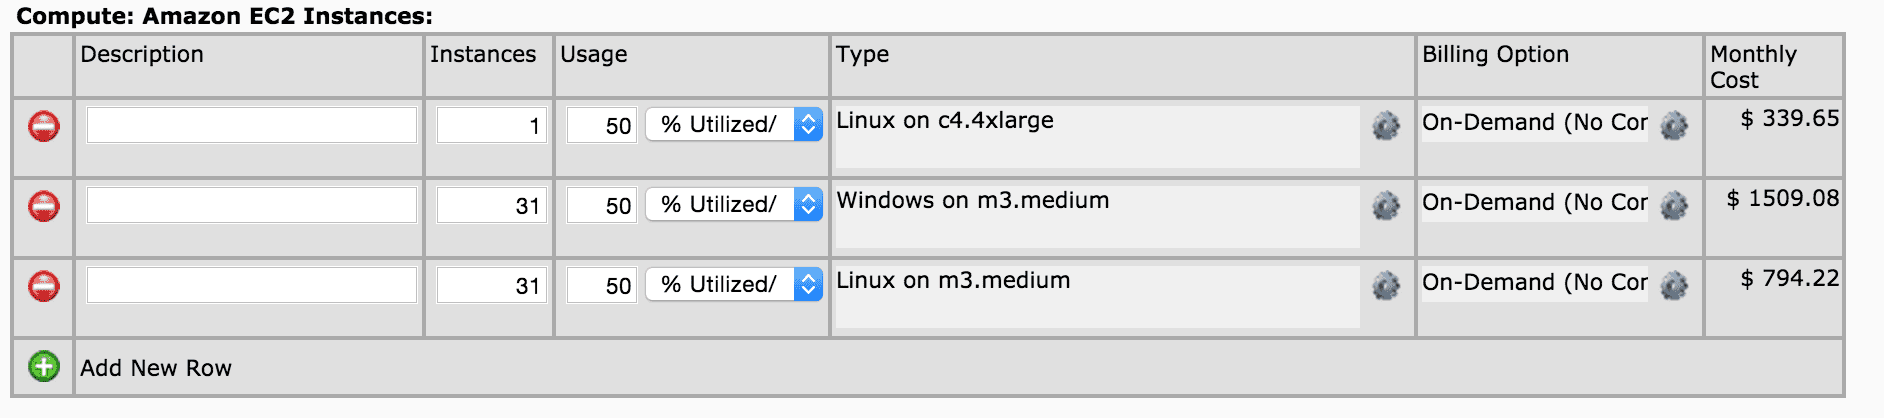The height and width of the screenshot is (418, 1884).
Task: Delete the Windows on m3.medium row
Action: pos(43,207)
